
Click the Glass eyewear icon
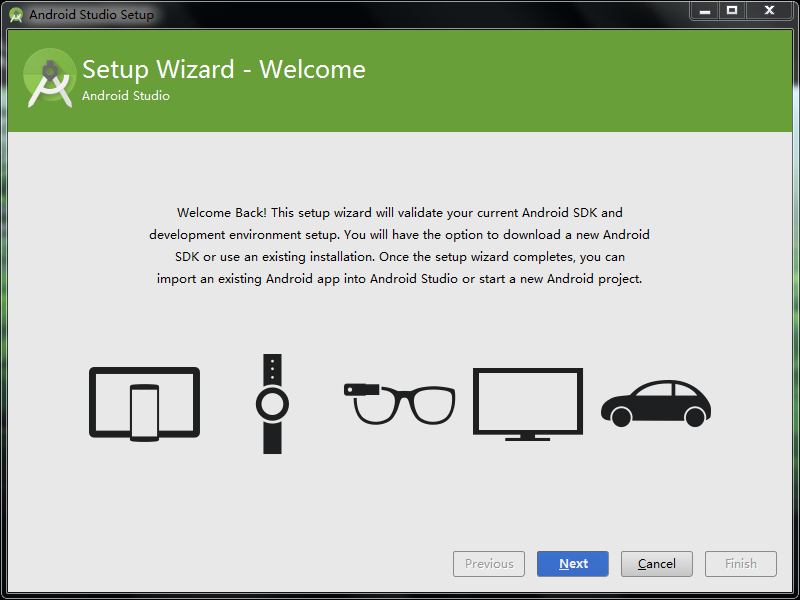pyautogui.click(x=399, y=404)
